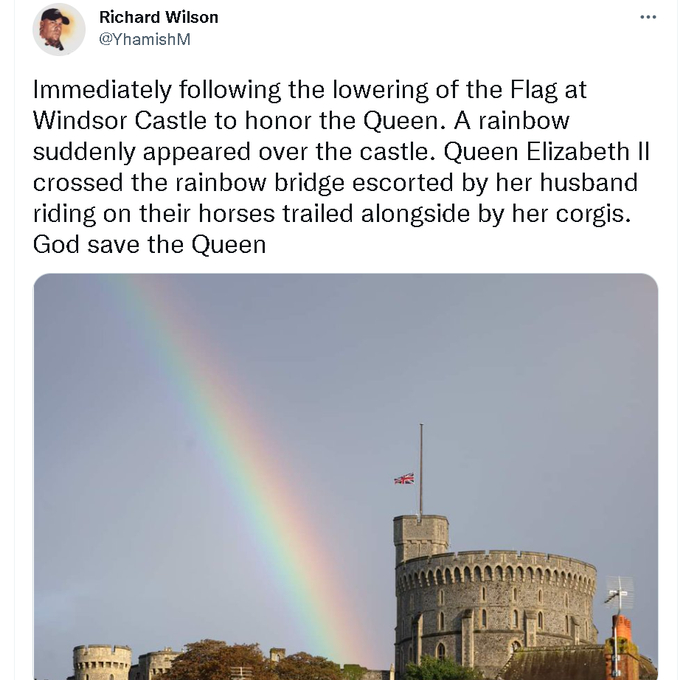The height and width of the screenshot is (680, 700).
Task: Click the square turret beneath the flagpole
Action: 420,538
